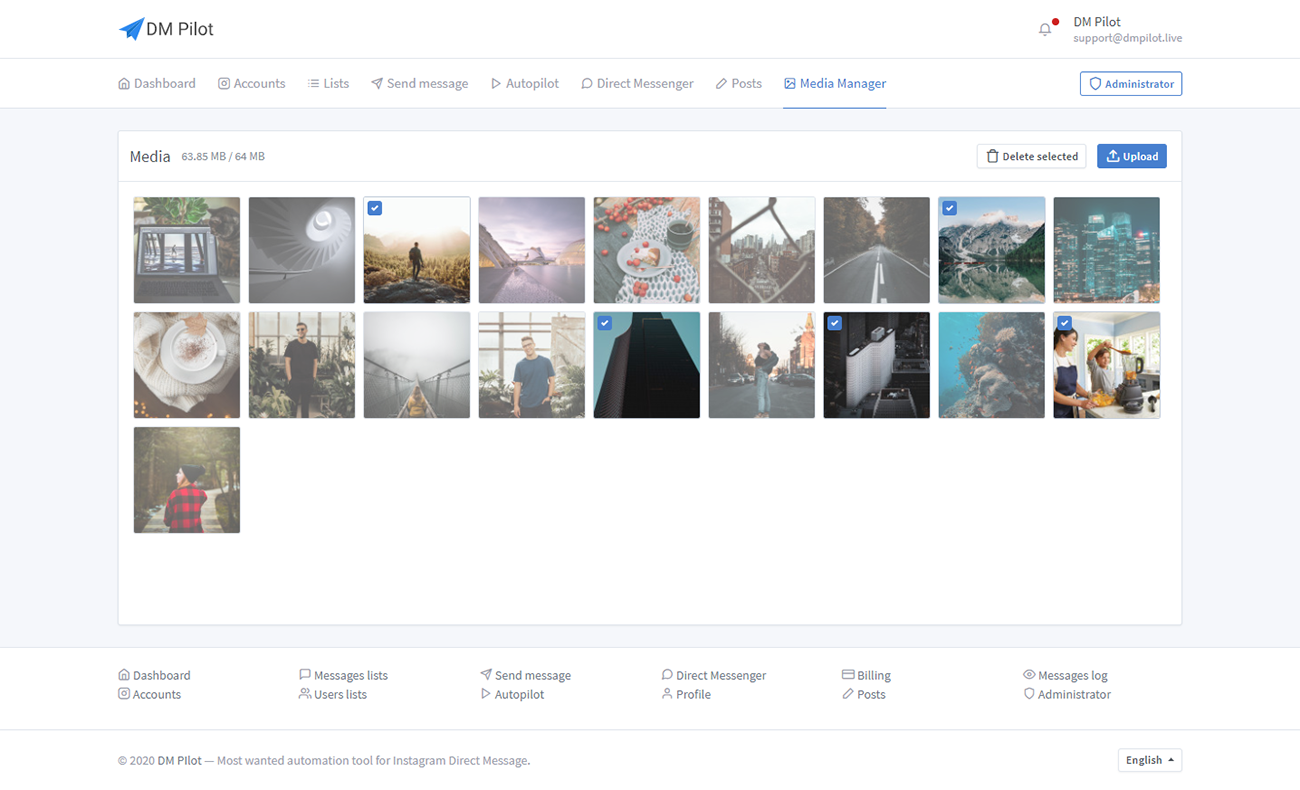The width and height of the screenshot is (1300, 790).
Task: Switch to the Autopilot tab
Action: coord(525,84)
